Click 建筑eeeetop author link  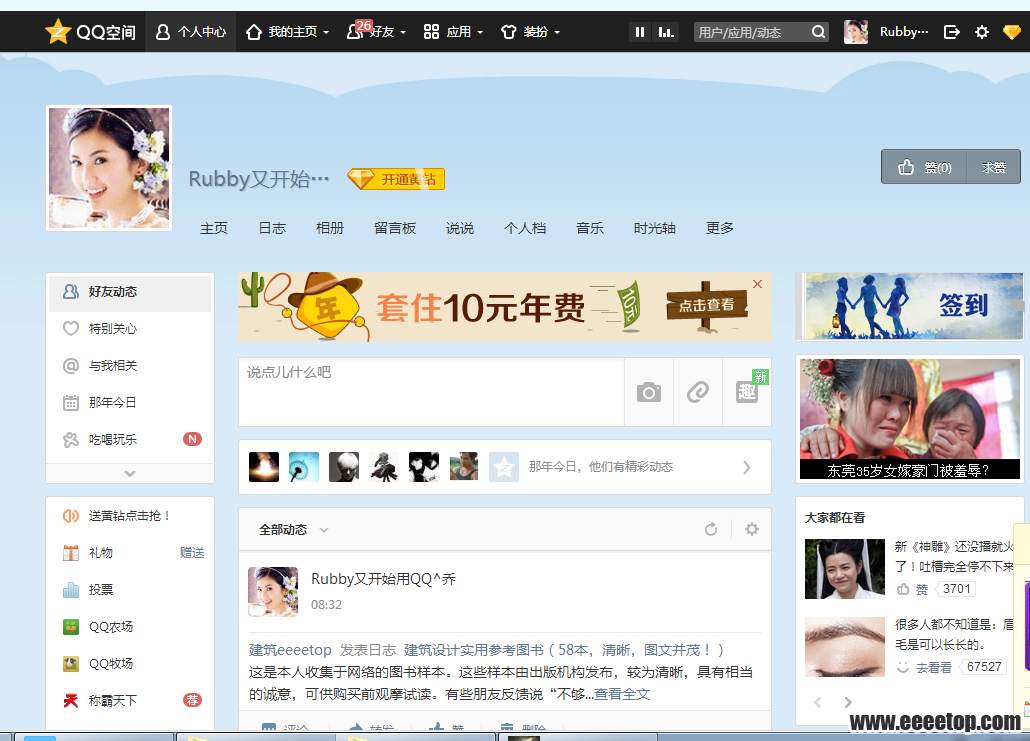290,650
